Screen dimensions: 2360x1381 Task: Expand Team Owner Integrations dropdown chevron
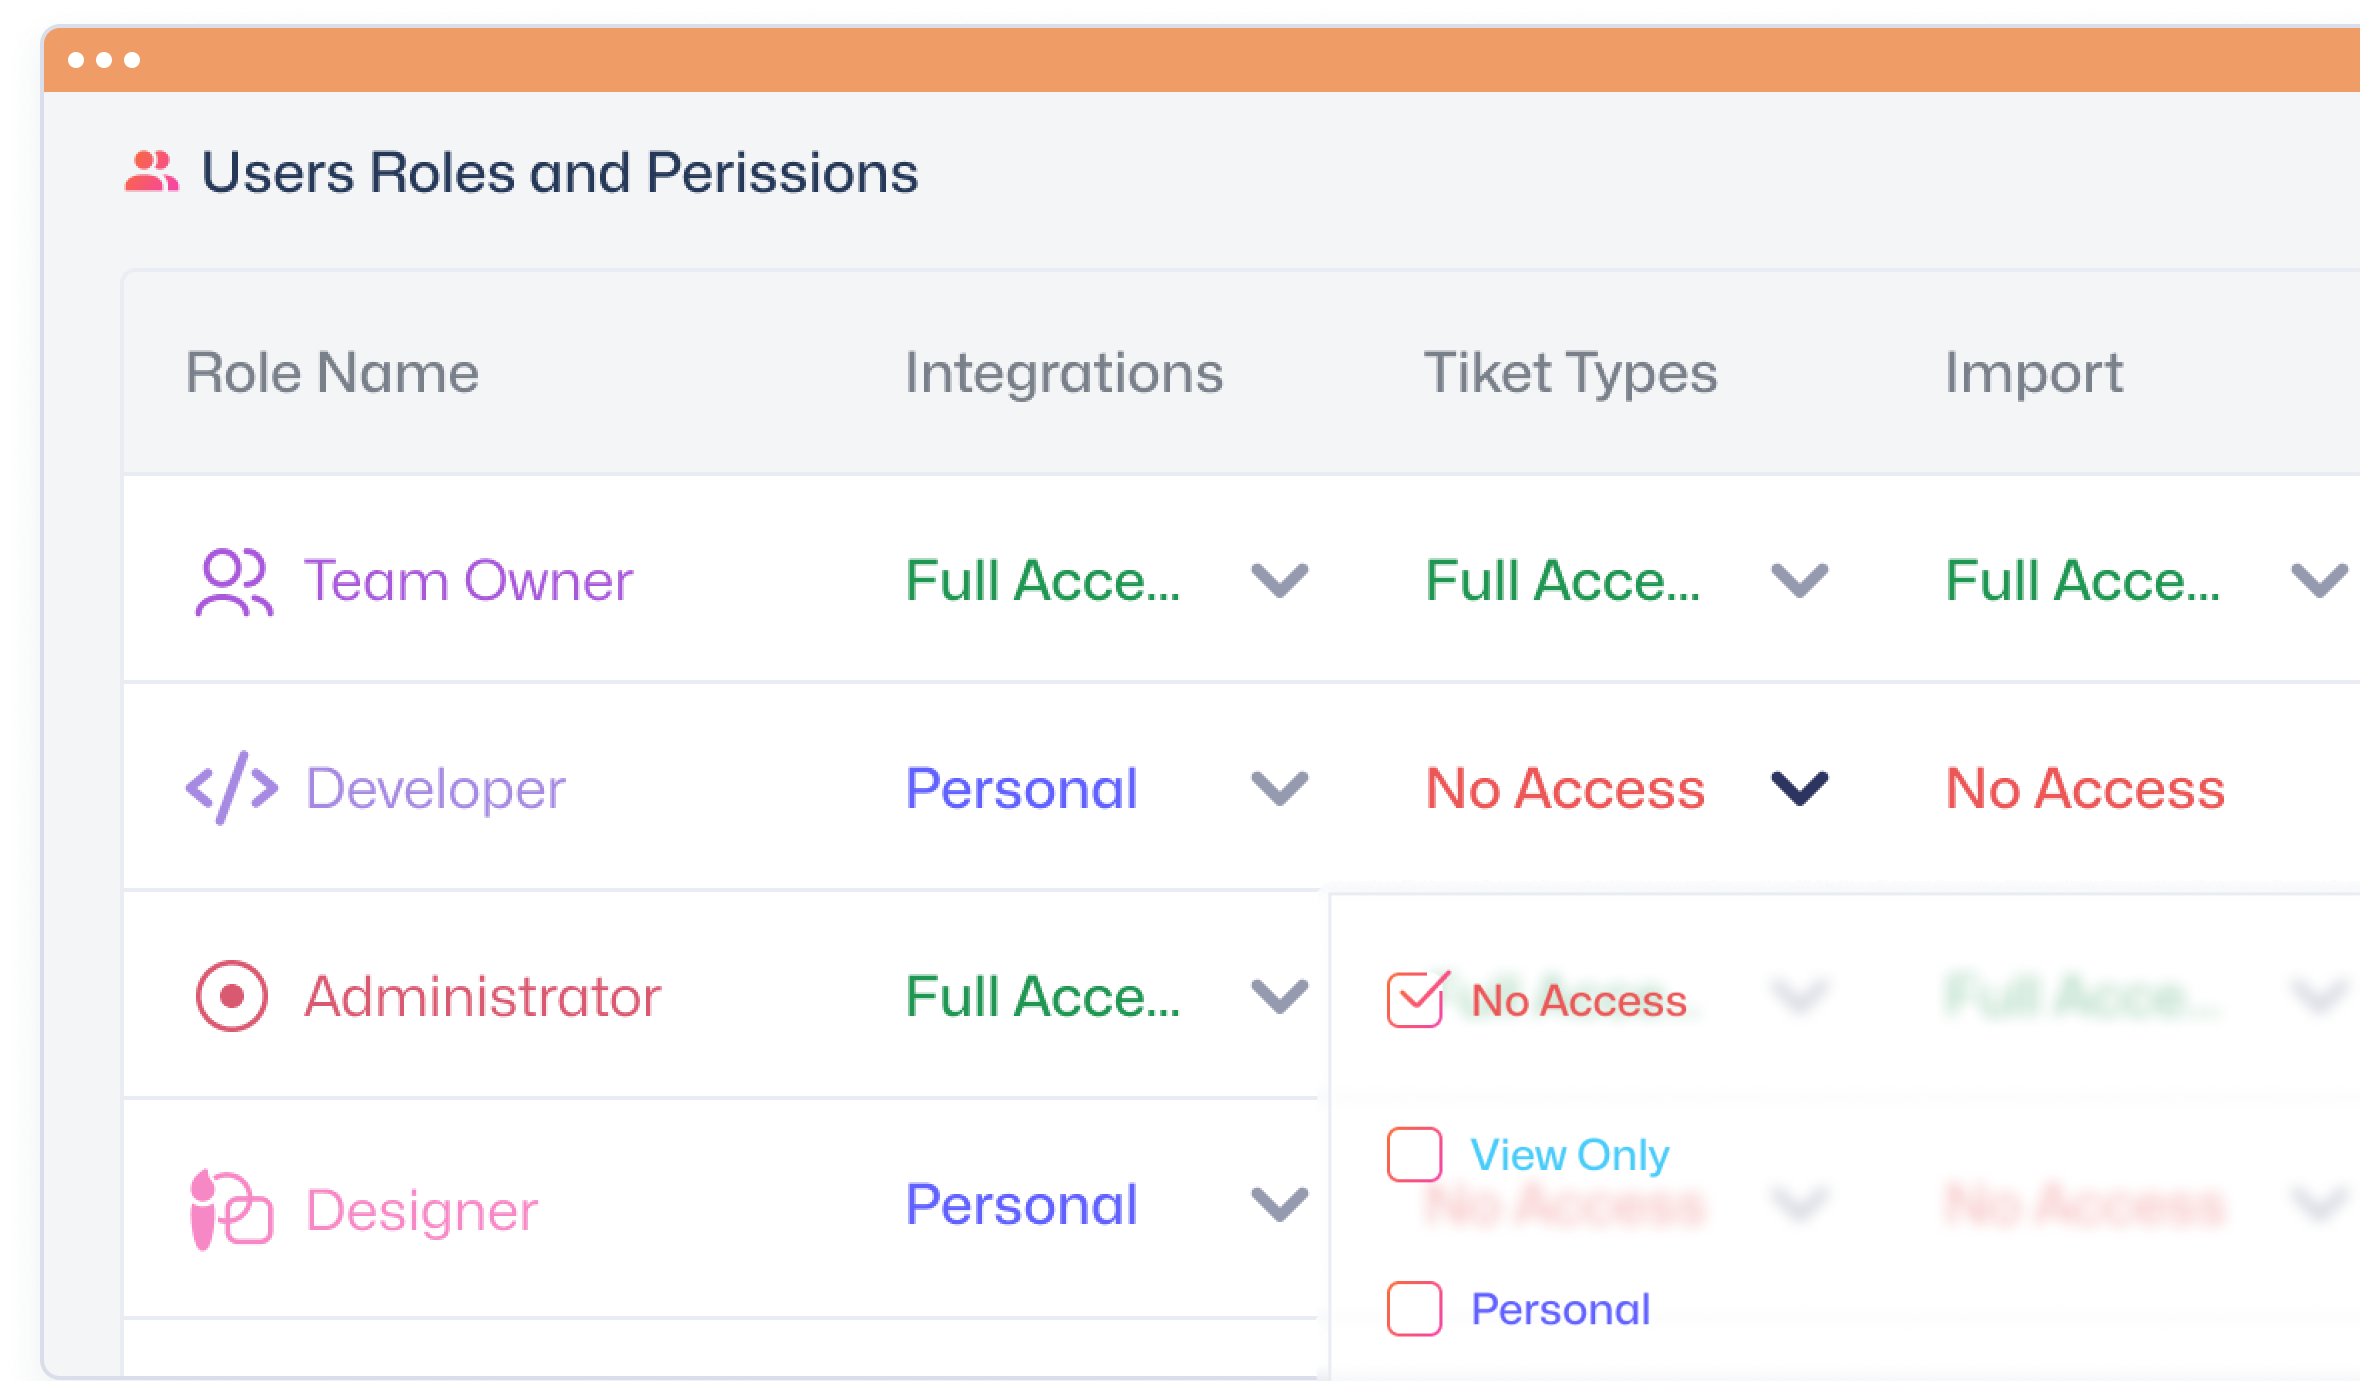tap(1280, 581)
